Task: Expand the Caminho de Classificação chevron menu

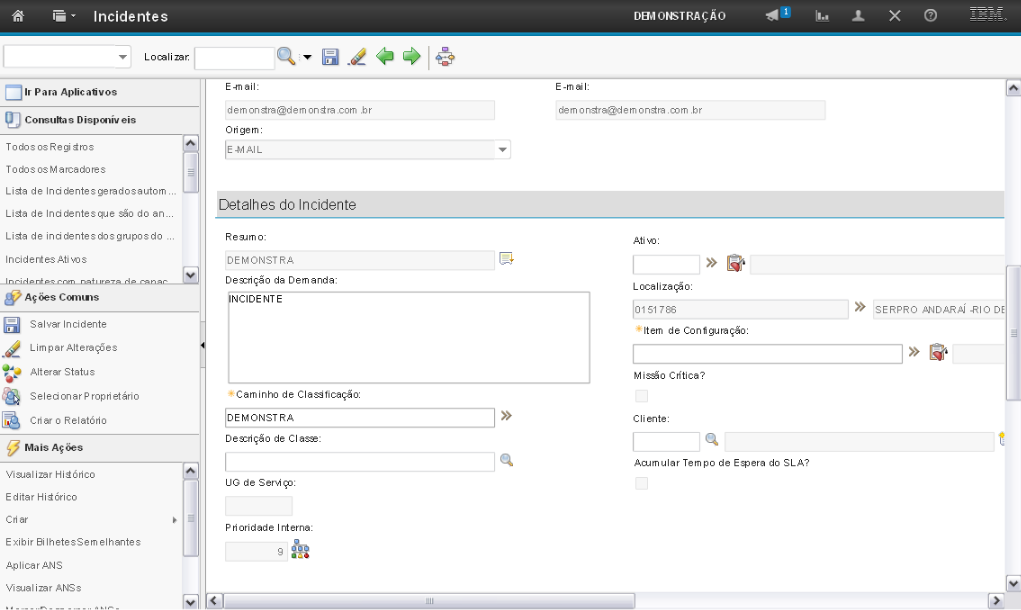Action: tap(506, 416)
